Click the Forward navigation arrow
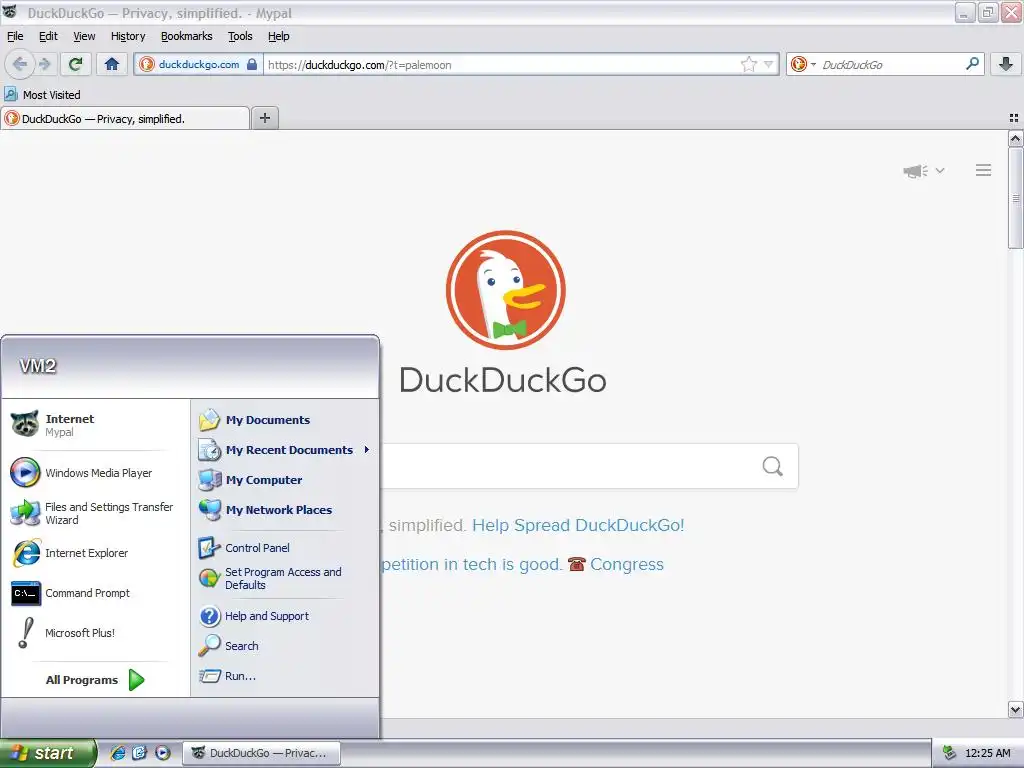The width and height of the screenshot is (1024, 768). (44, 64)
